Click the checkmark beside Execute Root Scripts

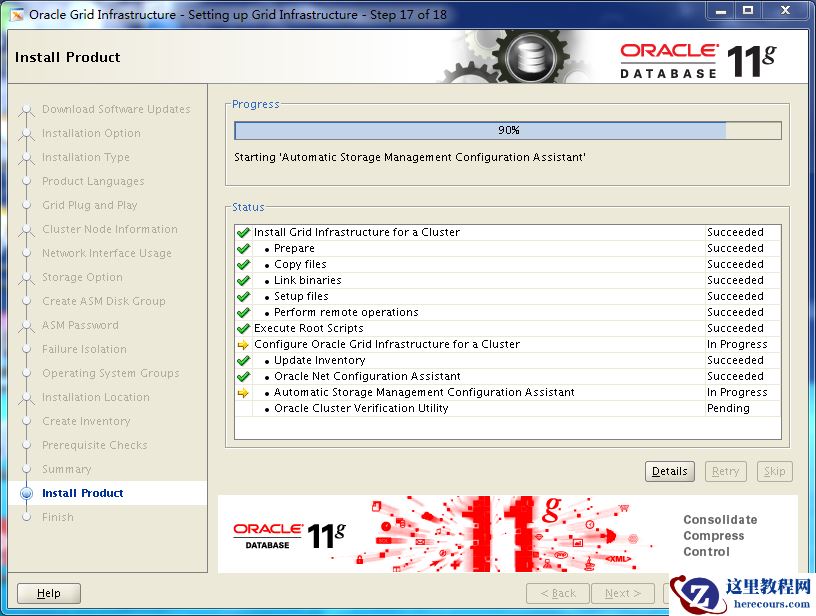coord(243,328)
